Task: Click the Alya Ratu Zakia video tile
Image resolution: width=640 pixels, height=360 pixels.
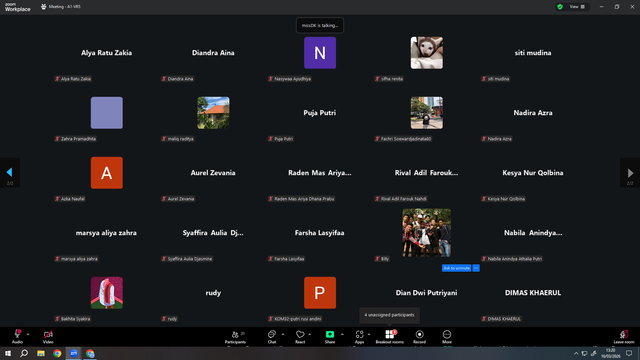Action: point(107,53)
